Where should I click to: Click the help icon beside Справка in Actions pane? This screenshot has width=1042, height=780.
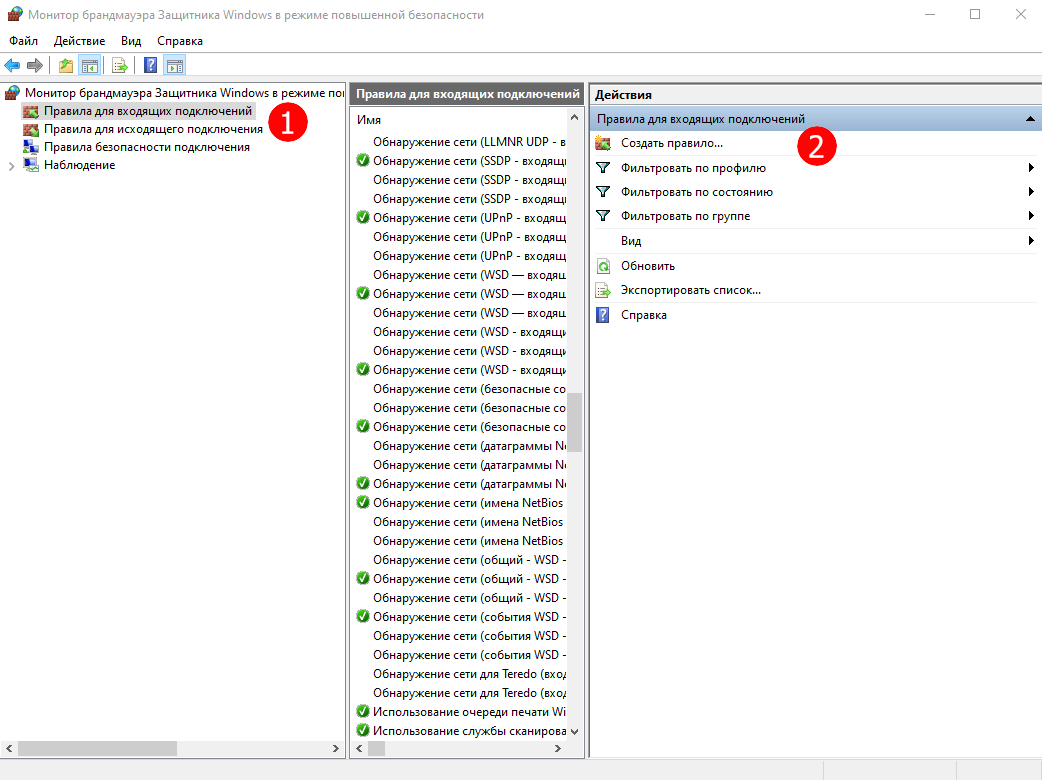pyautogui.click(x=603, y=315)
